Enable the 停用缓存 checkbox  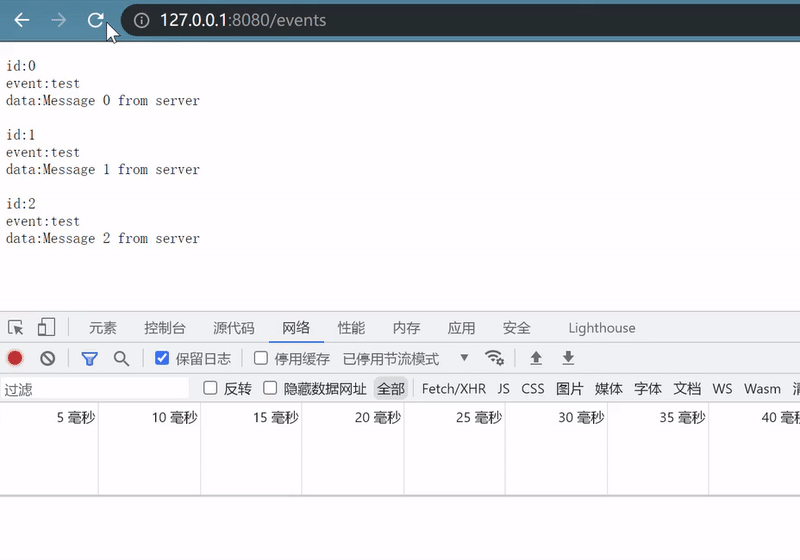click(261, 358)
